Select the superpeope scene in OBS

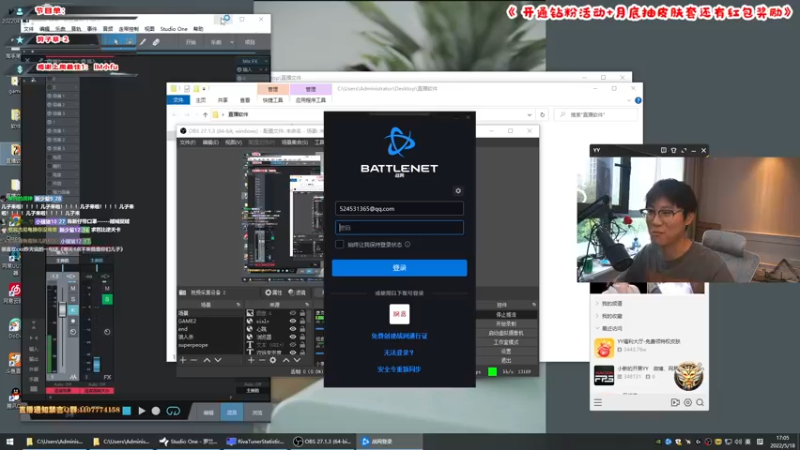210,345
